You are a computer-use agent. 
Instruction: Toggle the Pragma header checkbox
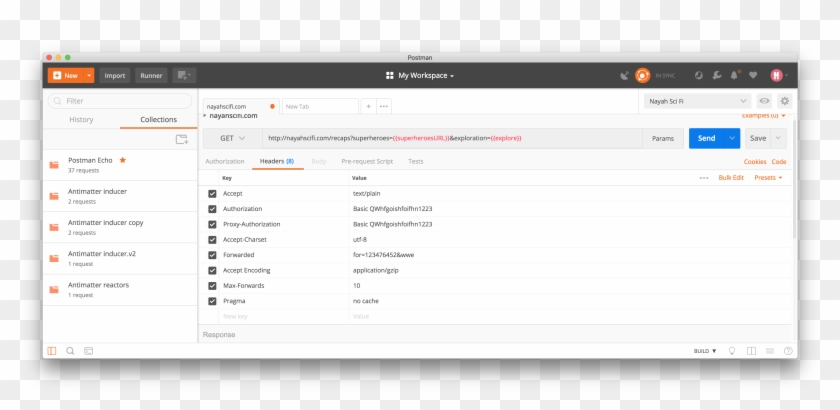(x=212, y=301)
